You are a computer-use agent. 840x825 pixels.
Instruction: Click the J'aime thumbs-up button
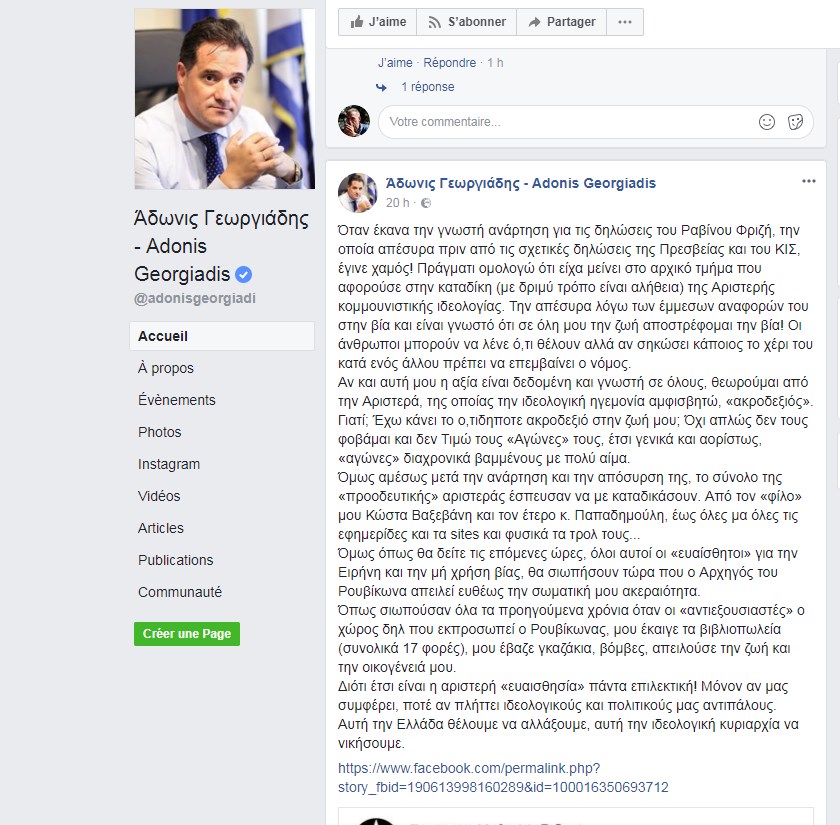tap(378, 22)
